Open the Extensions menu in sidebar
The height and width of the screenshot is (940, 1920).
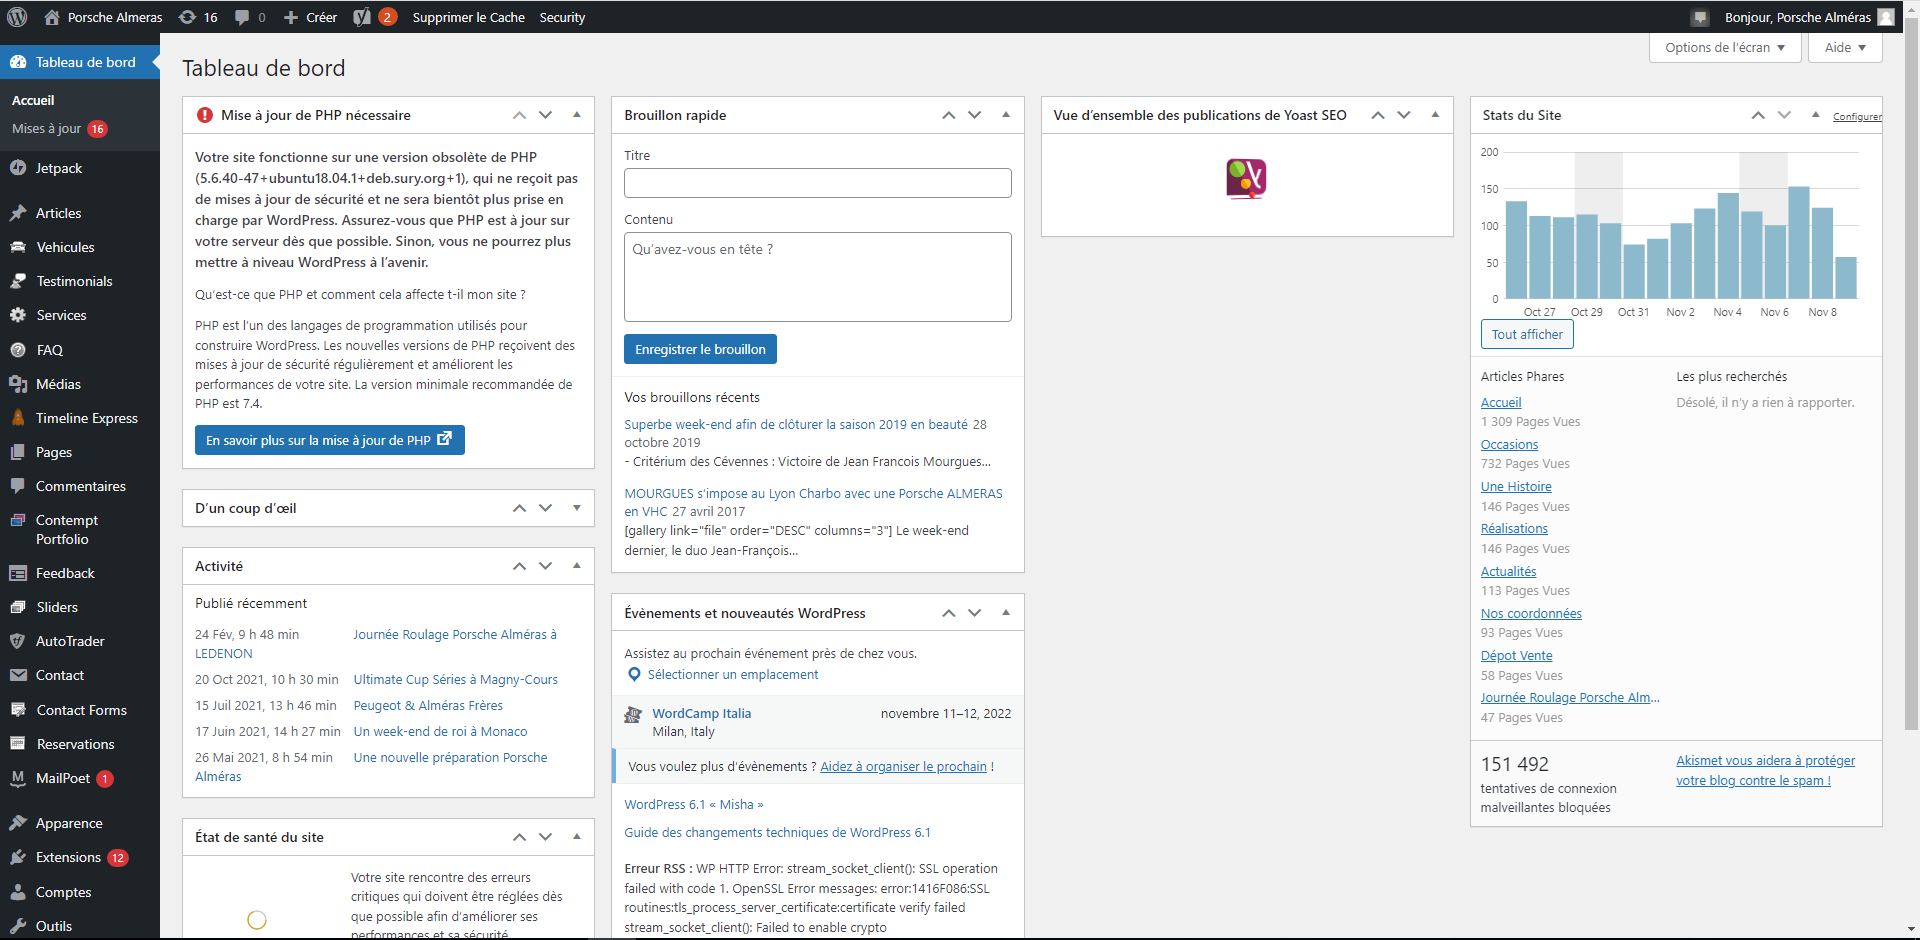click(x=68, y=857)
